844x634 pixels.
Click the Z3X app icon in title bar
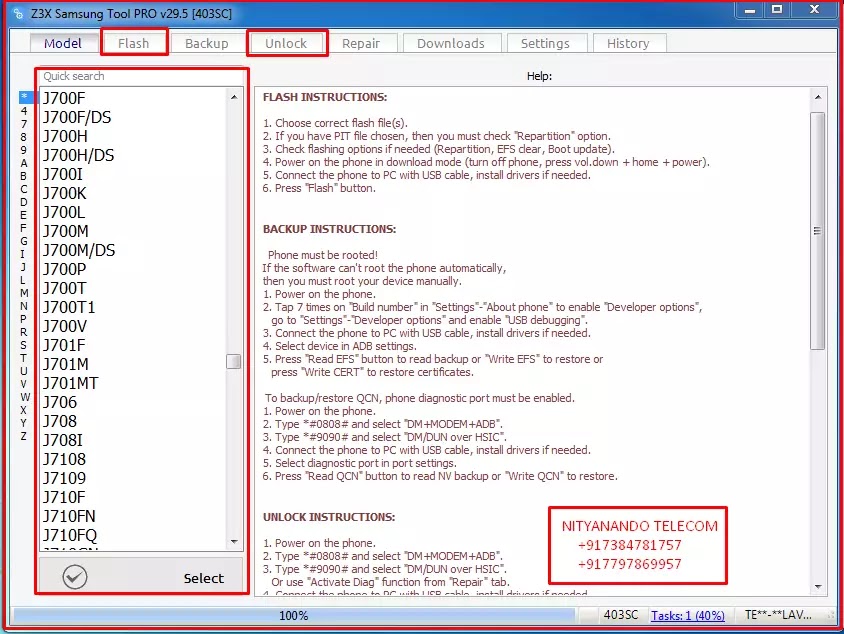click(18, 13)
